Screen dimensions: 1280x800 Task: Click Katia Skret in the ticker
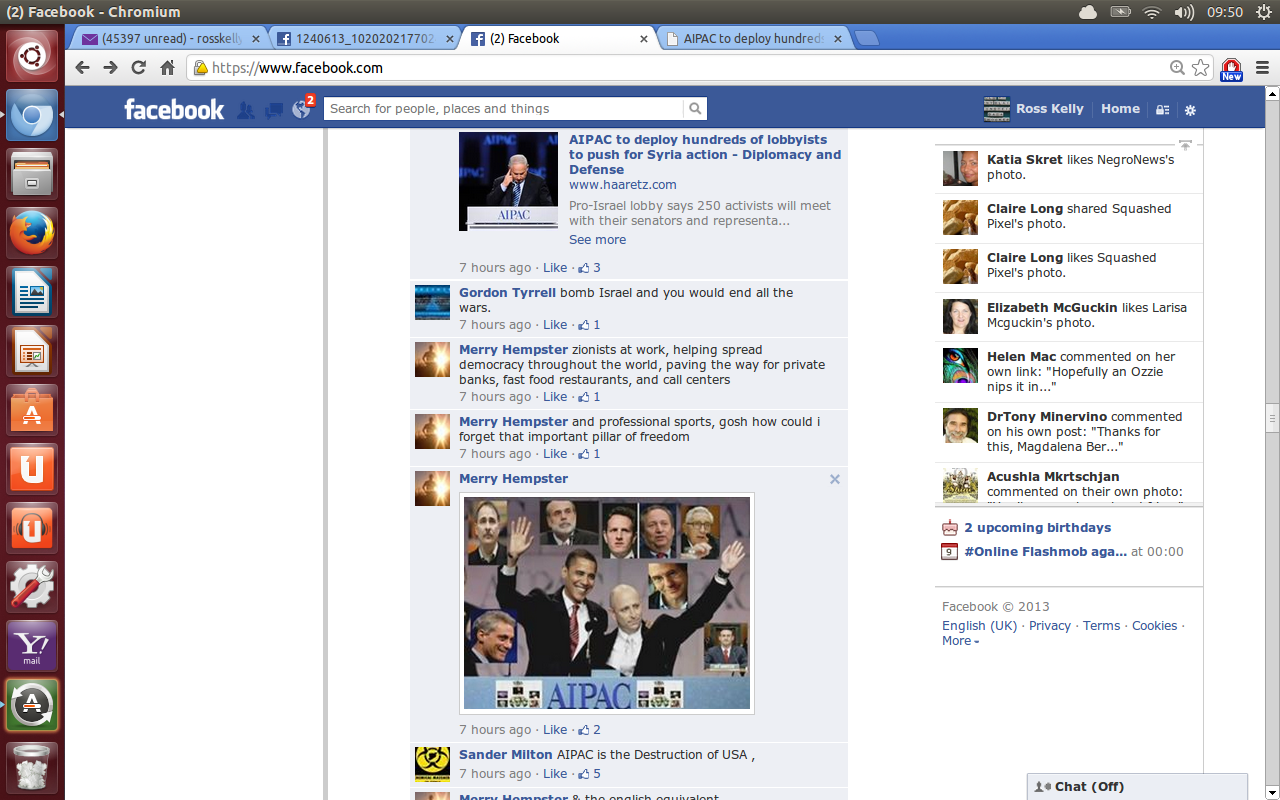[1025, 160]
